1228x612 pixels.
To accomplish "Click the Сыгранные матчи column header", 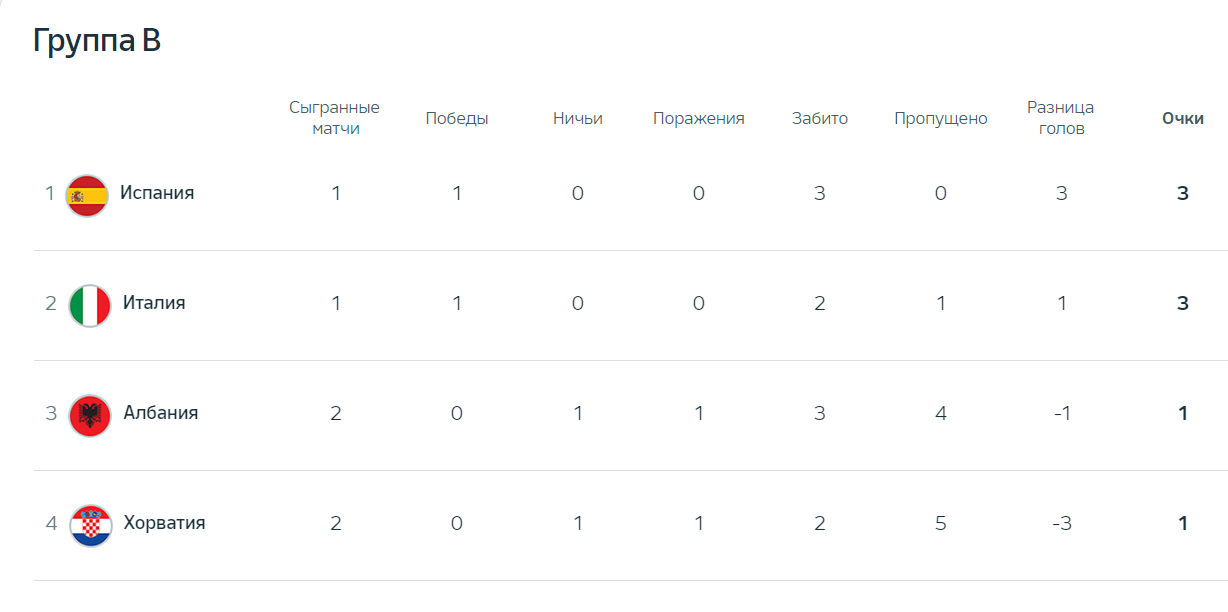I will coord(335,118).
